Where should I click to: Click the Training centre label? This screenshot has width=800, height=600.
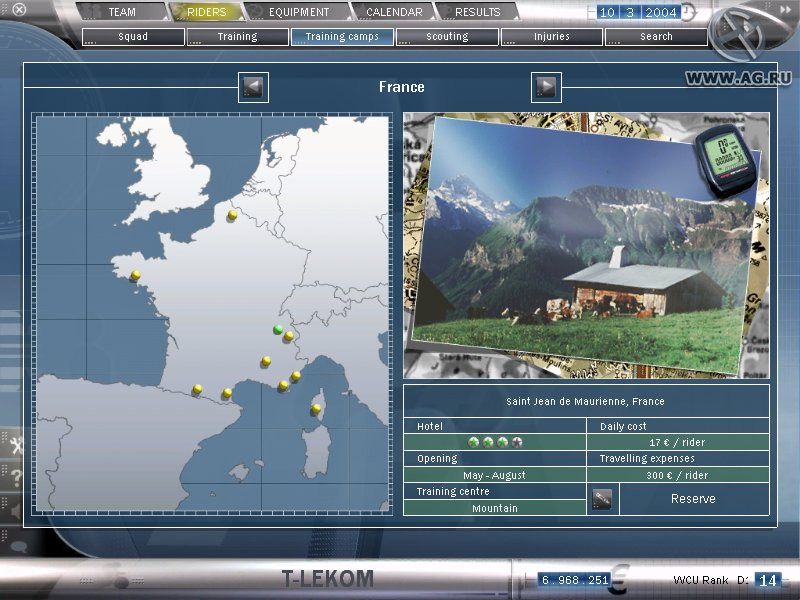pos(453,491)
